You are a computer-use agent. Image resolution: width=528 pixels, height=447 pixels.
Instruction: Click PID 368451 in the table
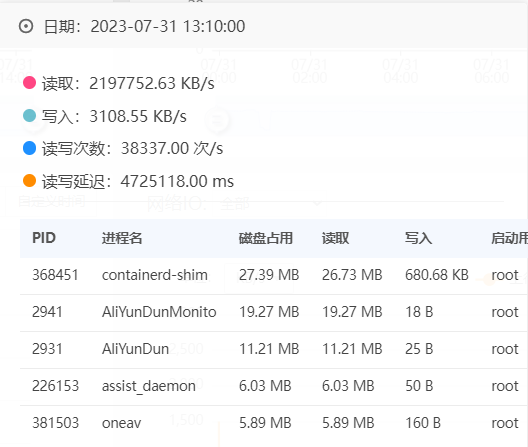point(55,275)
